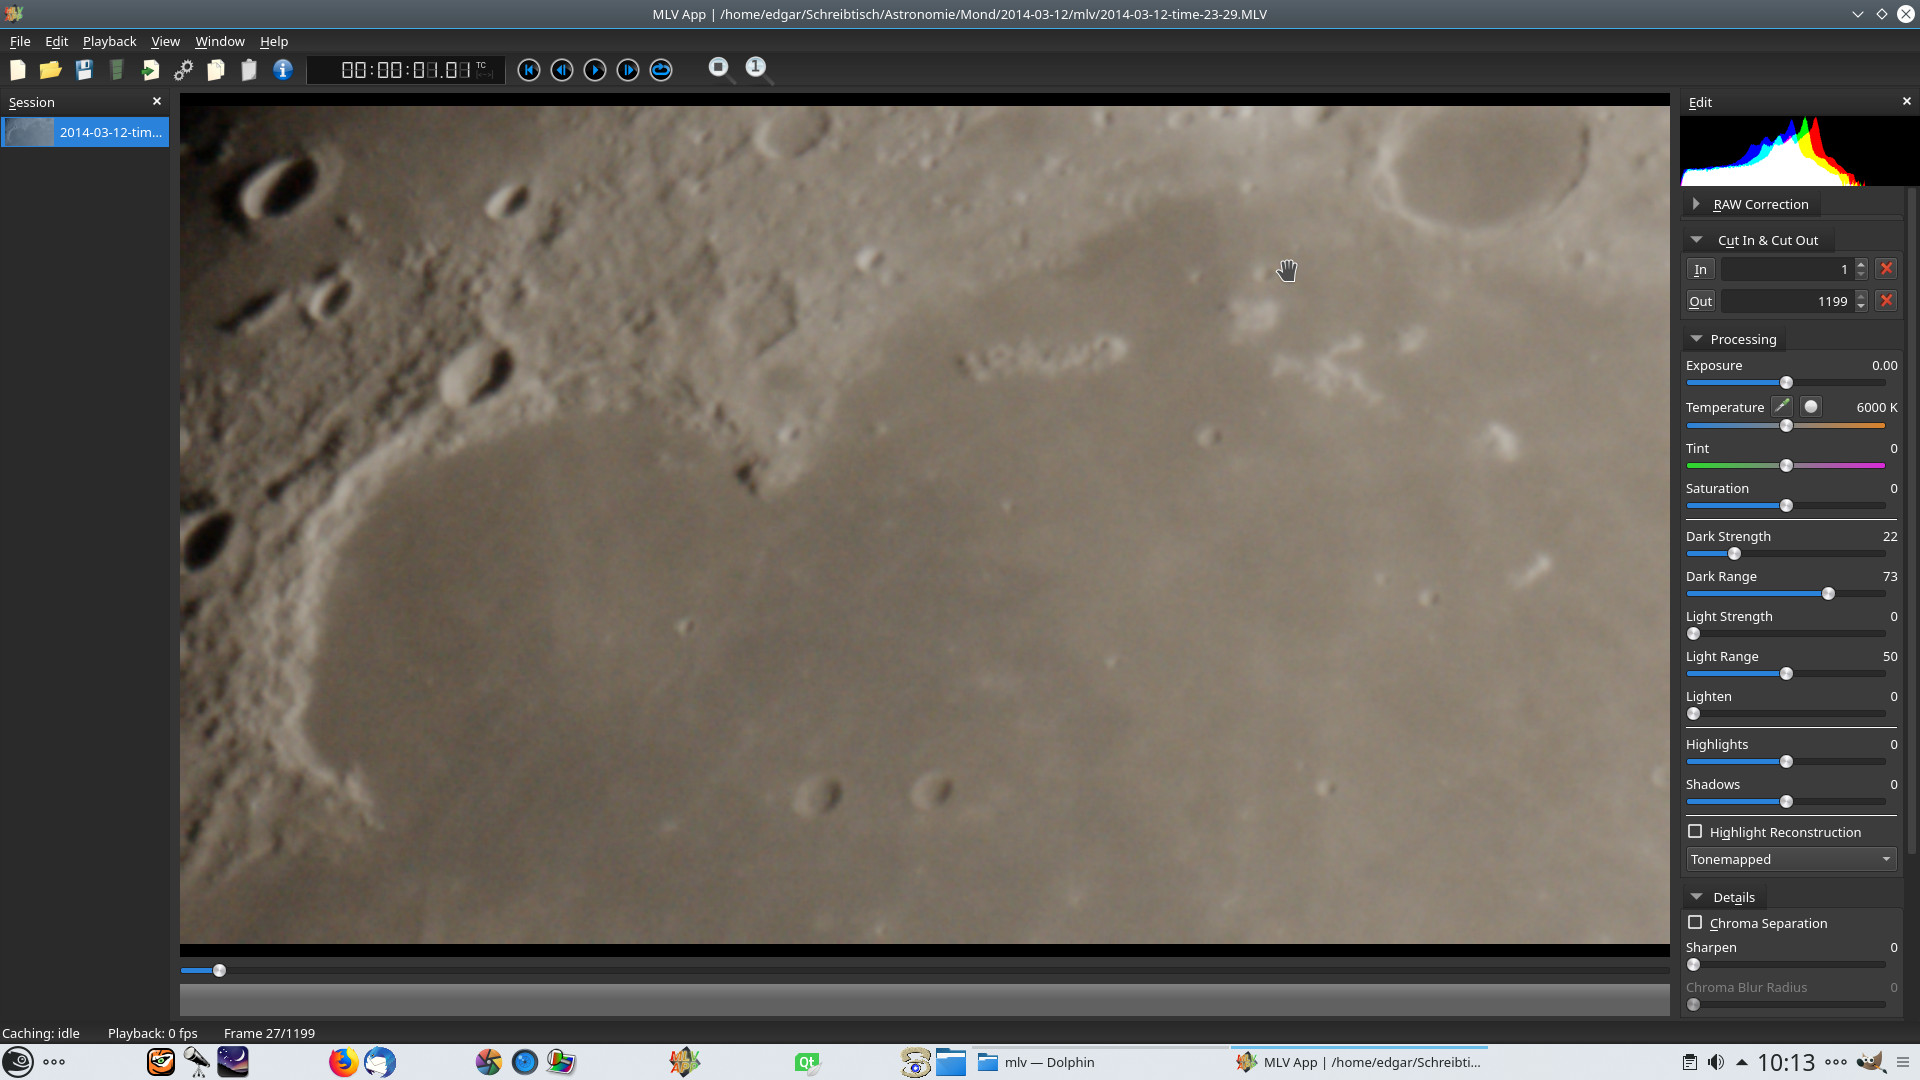Click the white balance picker button
Screen dimensions: 1920x1080
[1782, 407]
